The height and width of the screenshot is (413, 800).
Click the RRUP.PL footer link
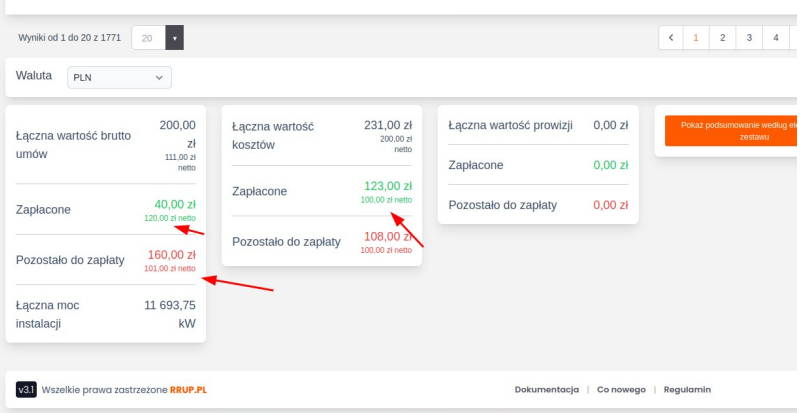[x=187, y=389]
